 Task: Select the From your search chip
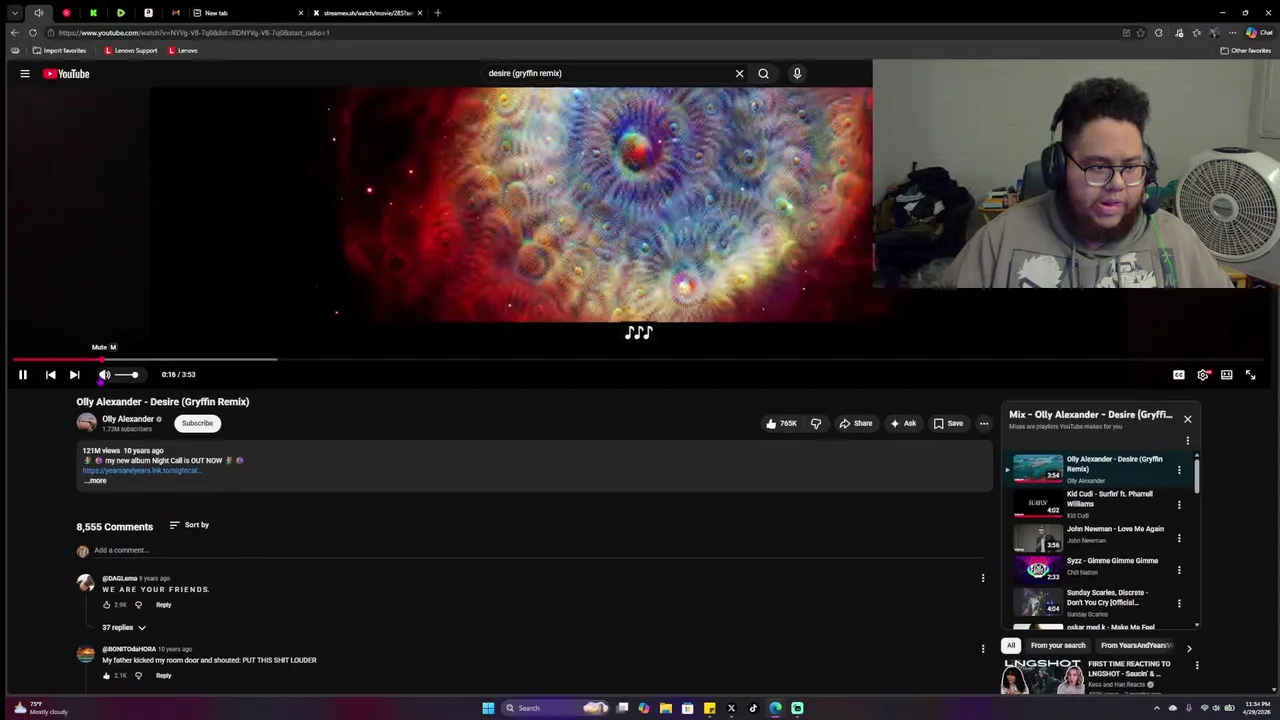1058,646
